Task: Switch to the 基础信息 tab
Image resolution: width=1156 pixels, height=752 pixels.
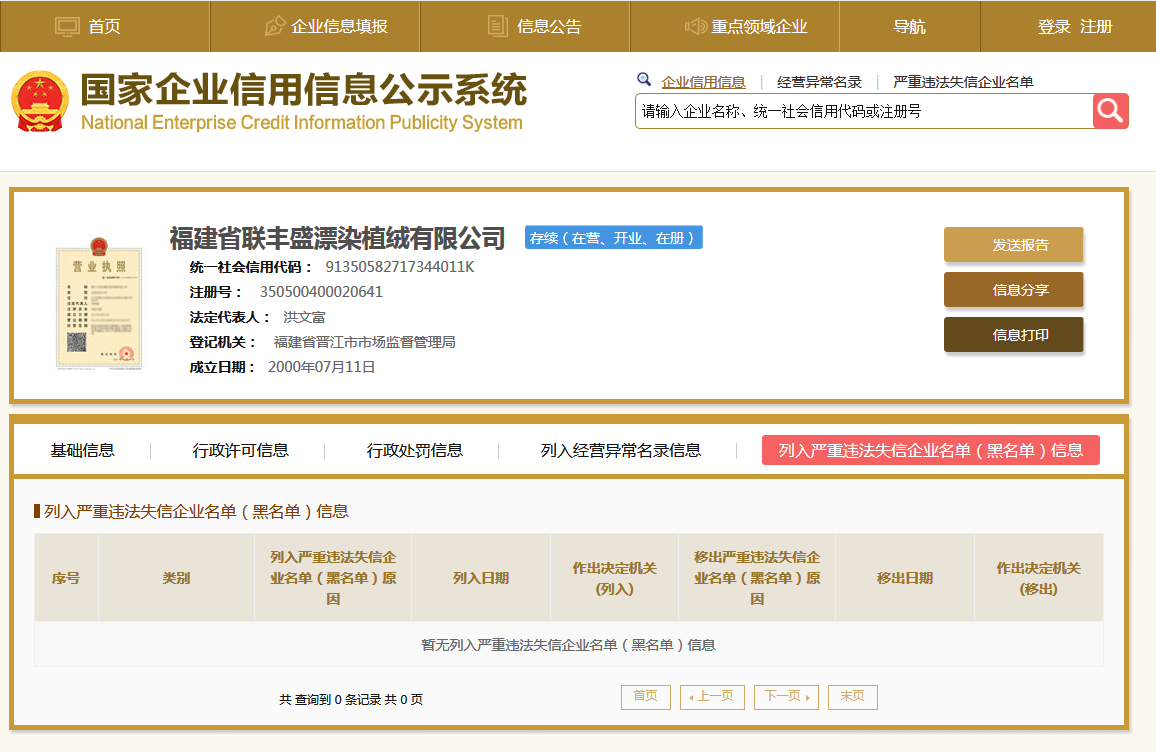Action: pyautogui.click(x=83, y=450)
